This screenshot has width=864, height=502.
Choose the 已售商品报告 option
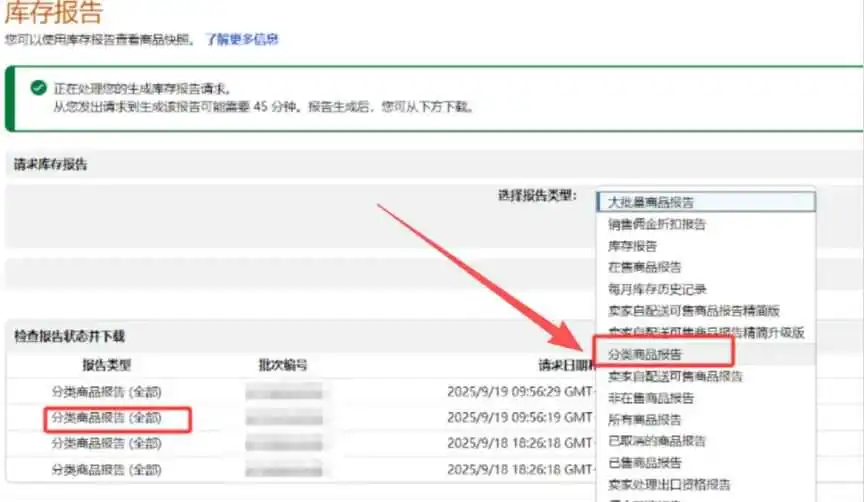[644, 462]
